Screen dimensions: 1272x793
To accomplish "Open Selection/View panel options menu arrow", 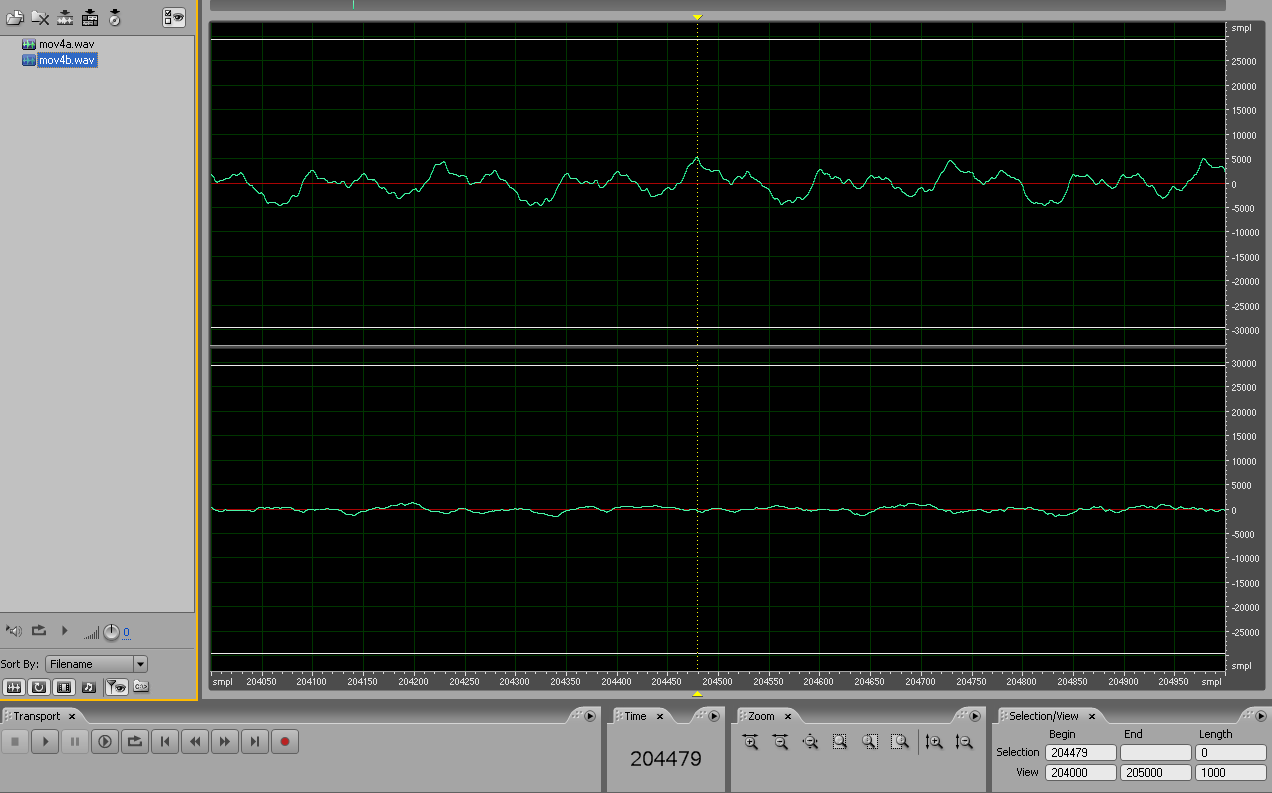I will 1260,716.
